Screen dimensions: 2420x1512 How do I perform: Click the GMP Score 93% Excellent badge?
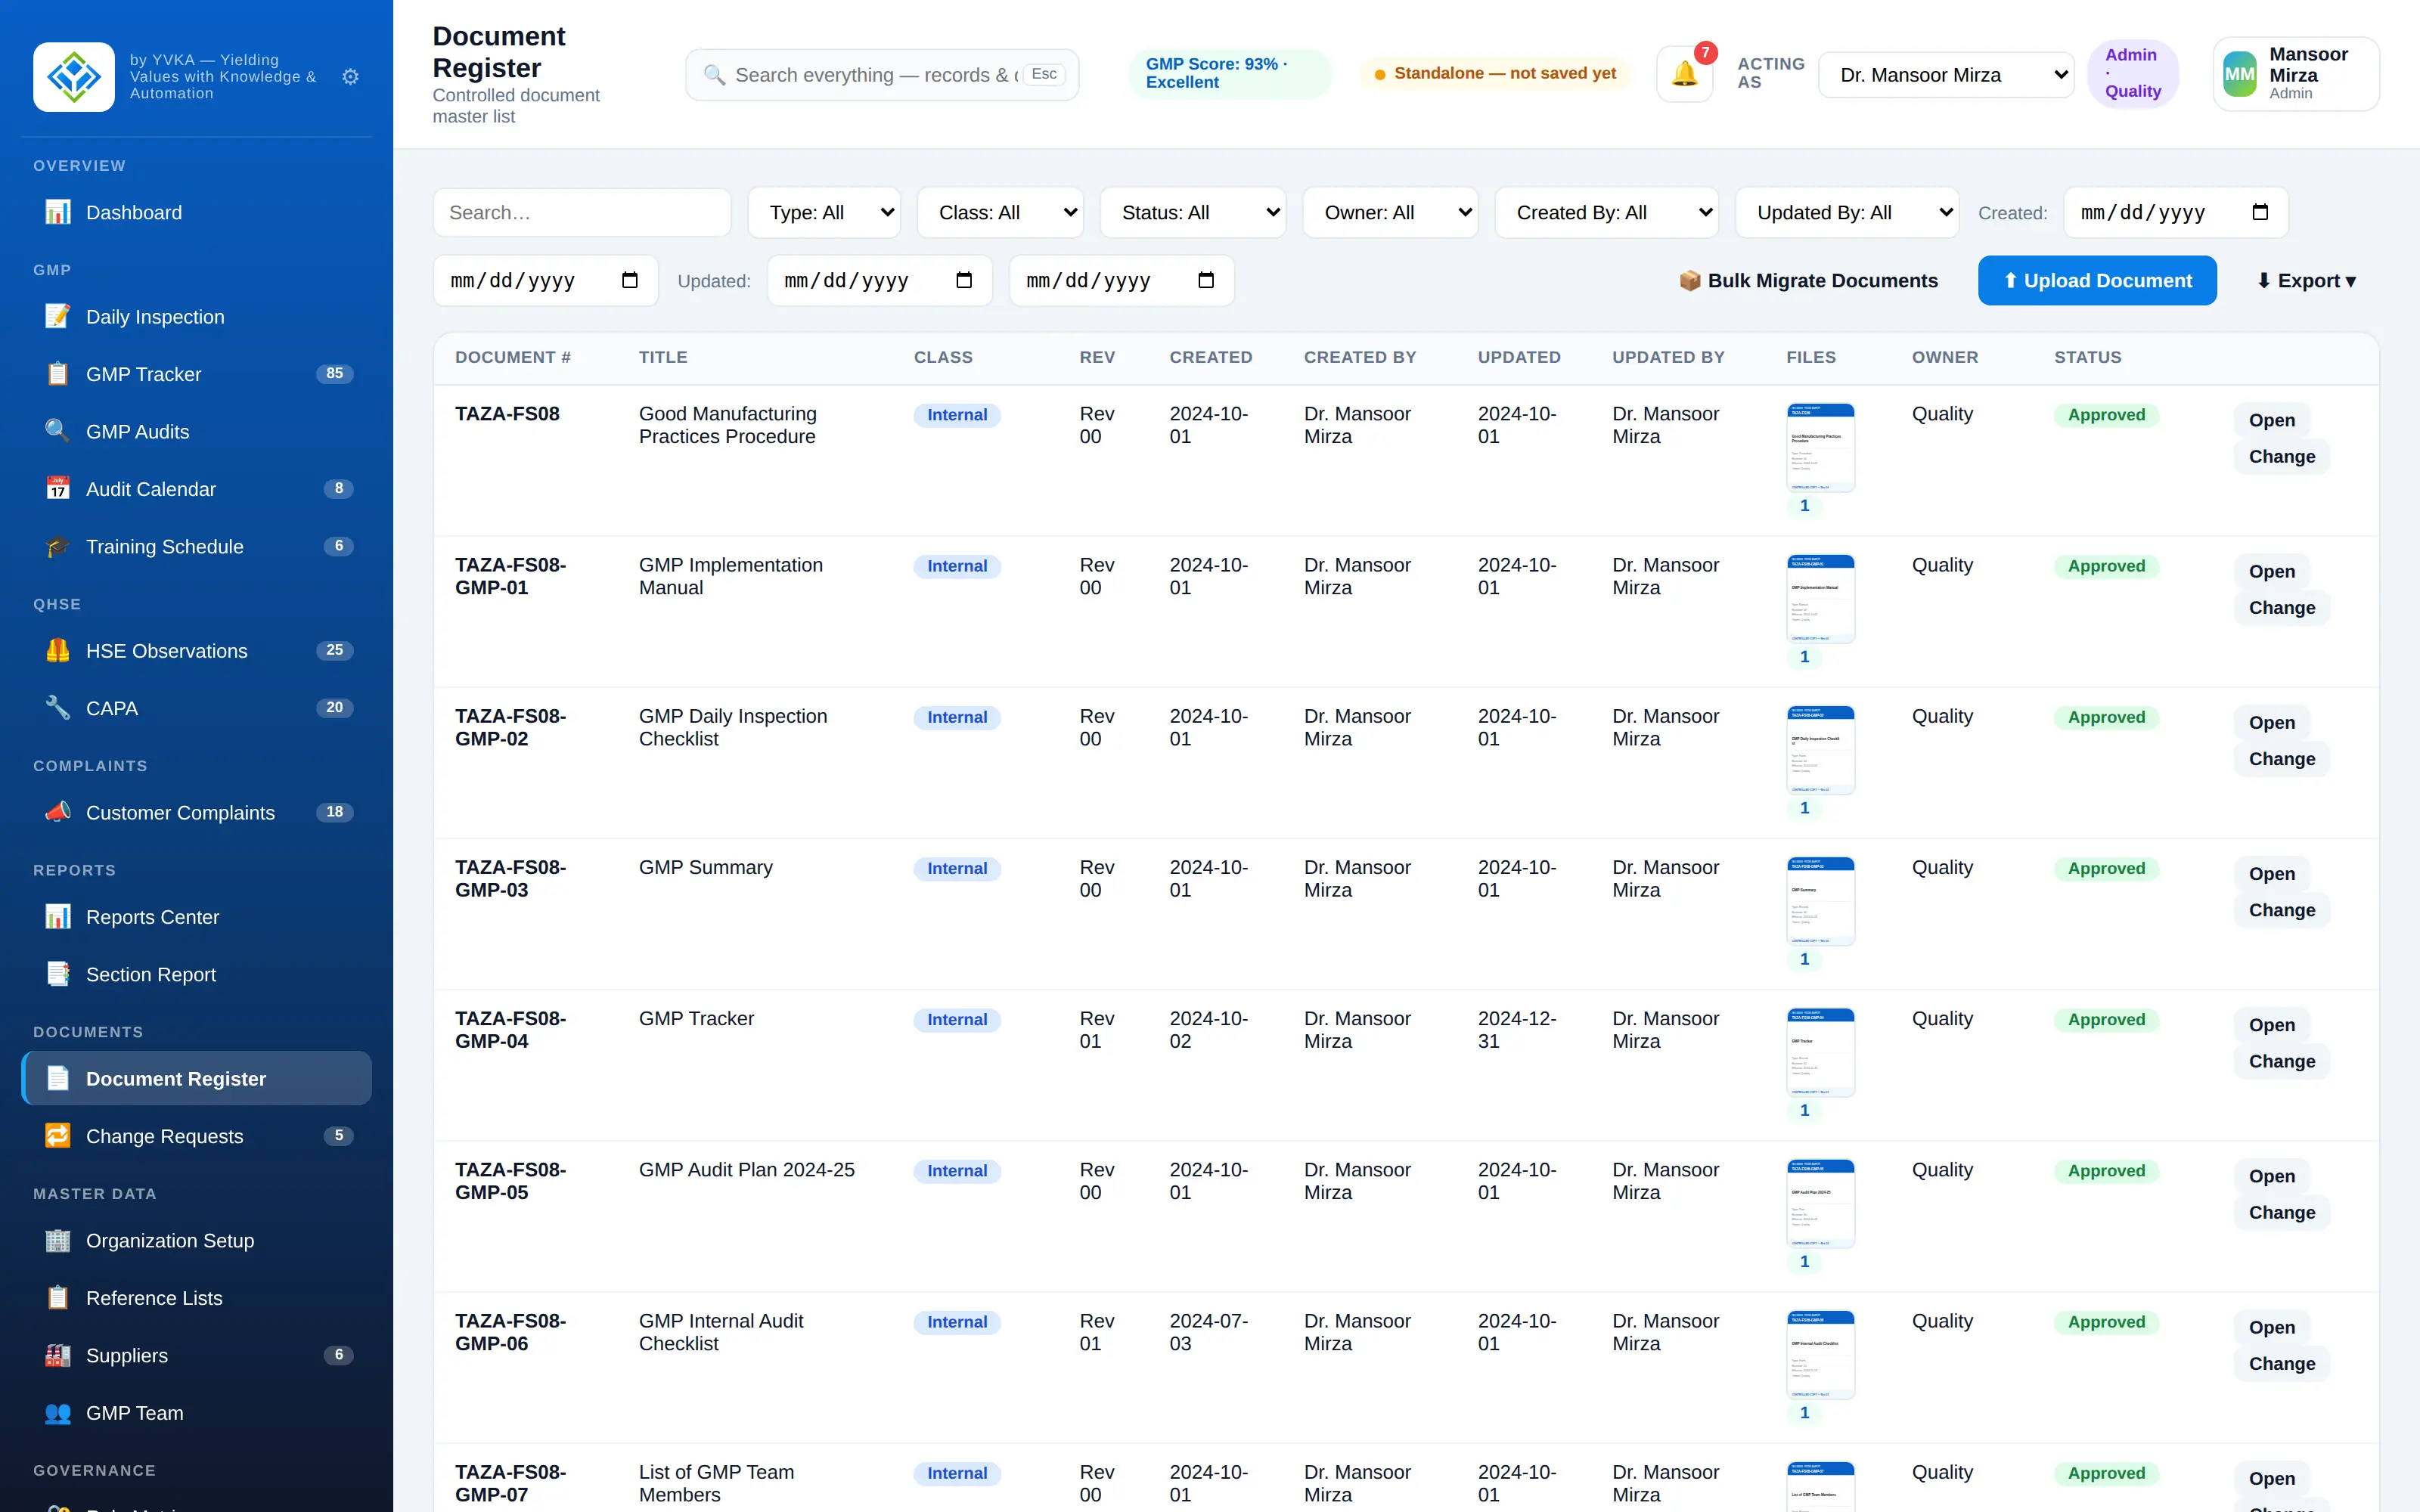point(1229,73)
